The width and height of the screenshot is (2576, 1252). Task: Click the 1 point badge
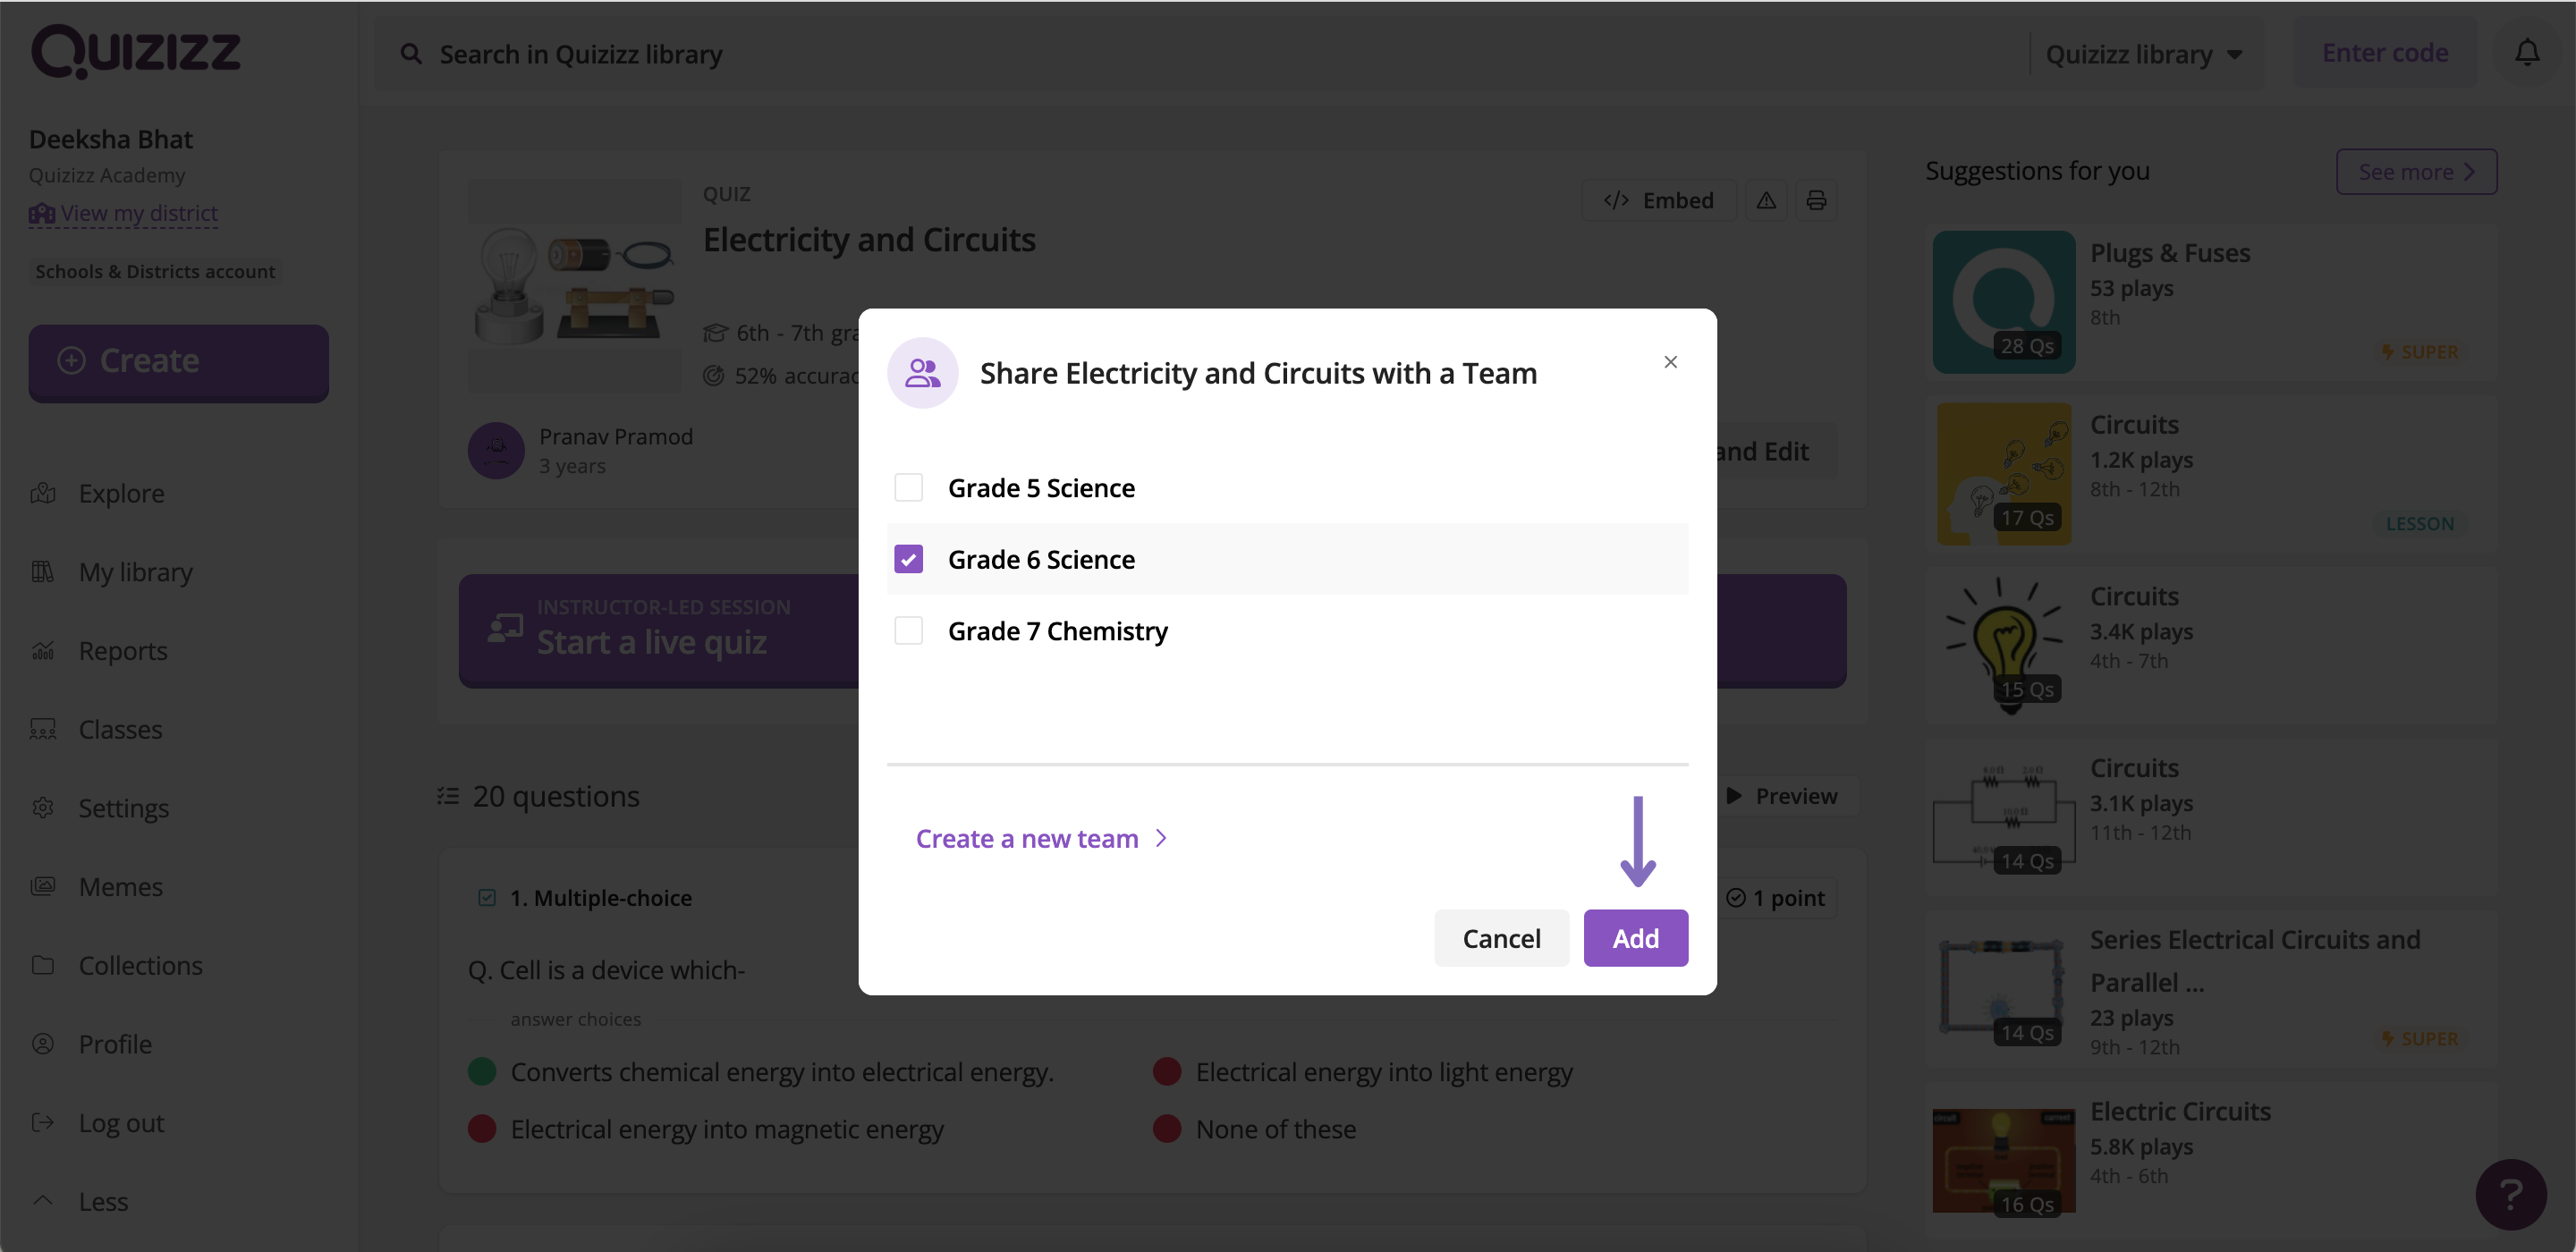(1776, 898)
